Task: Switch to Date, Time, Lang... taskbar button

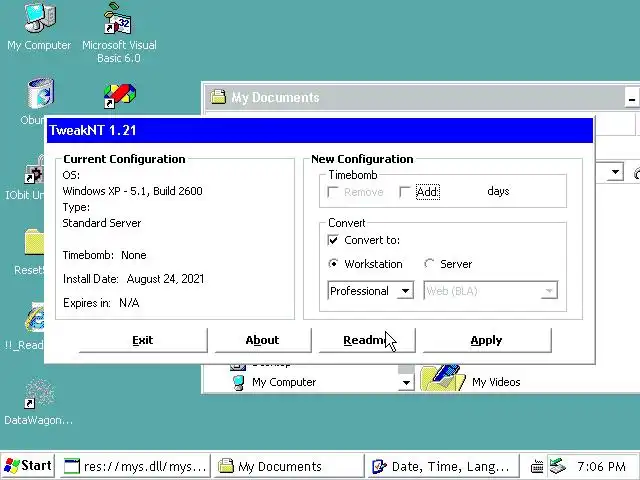Action: click(x=442, y=466)
